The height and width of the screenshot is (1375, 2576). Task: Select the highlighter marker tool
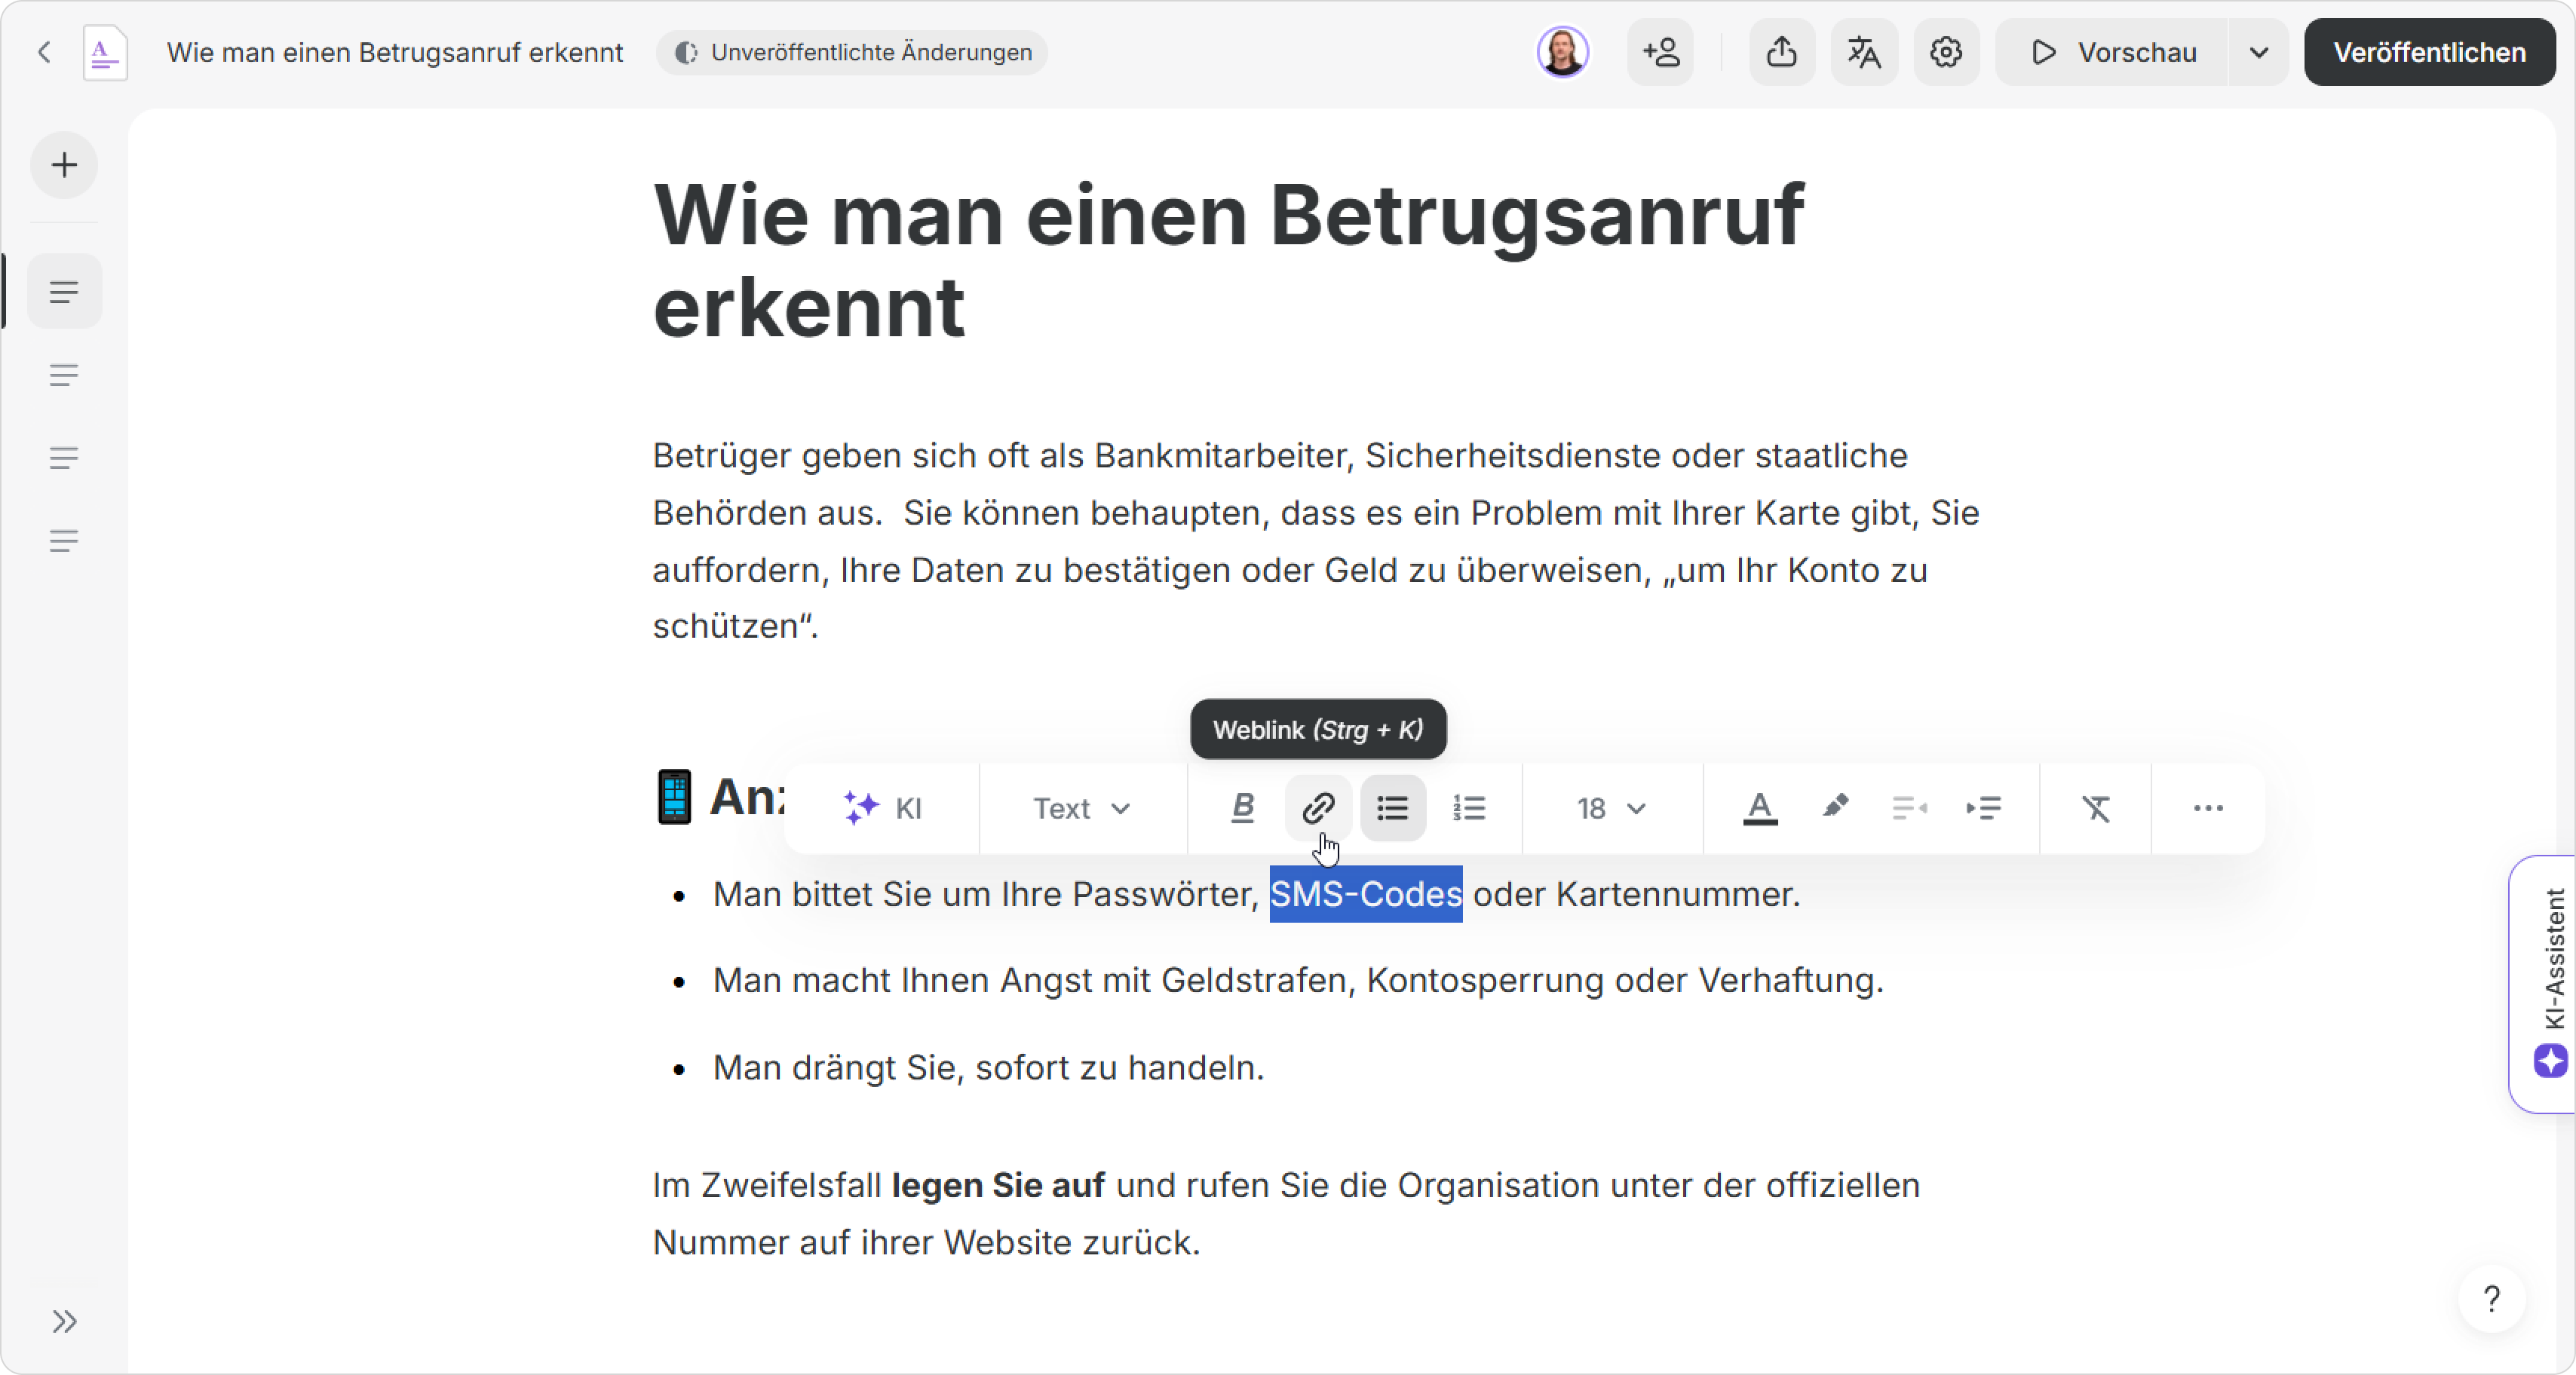(x=1835, y=806)
